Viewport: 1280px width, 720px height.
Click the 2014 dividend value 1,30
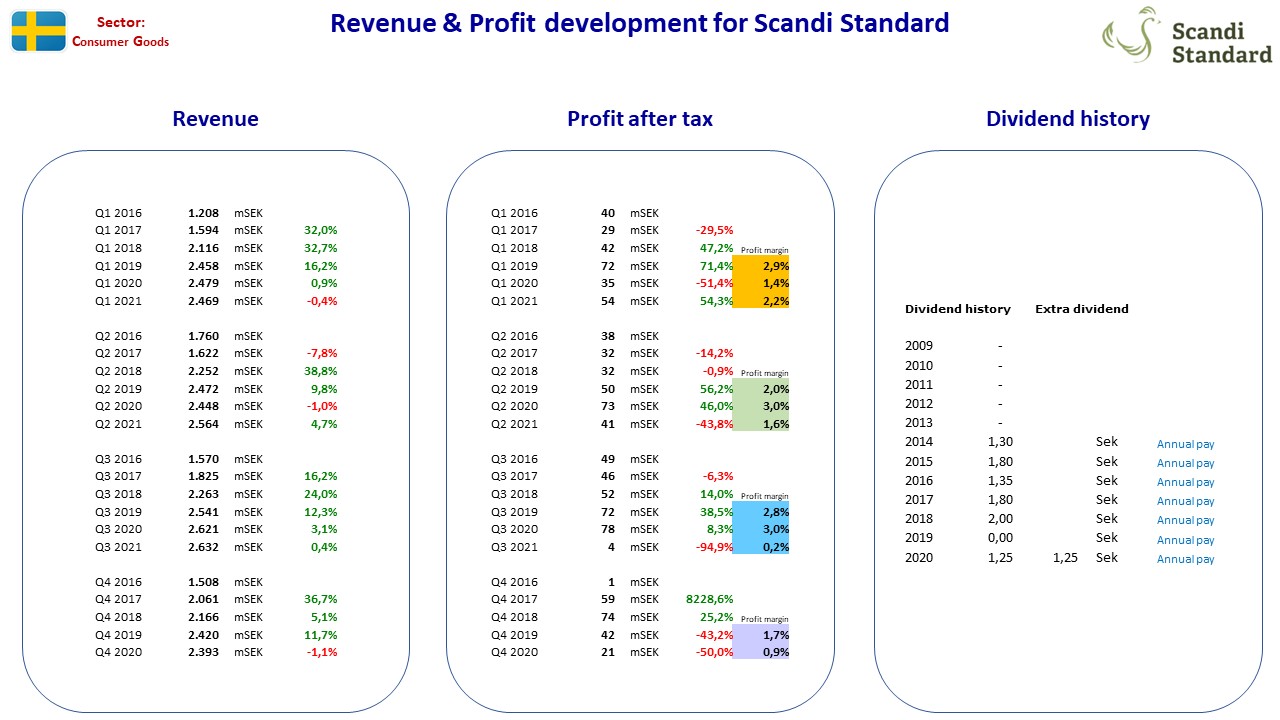tap(1000, 442)
